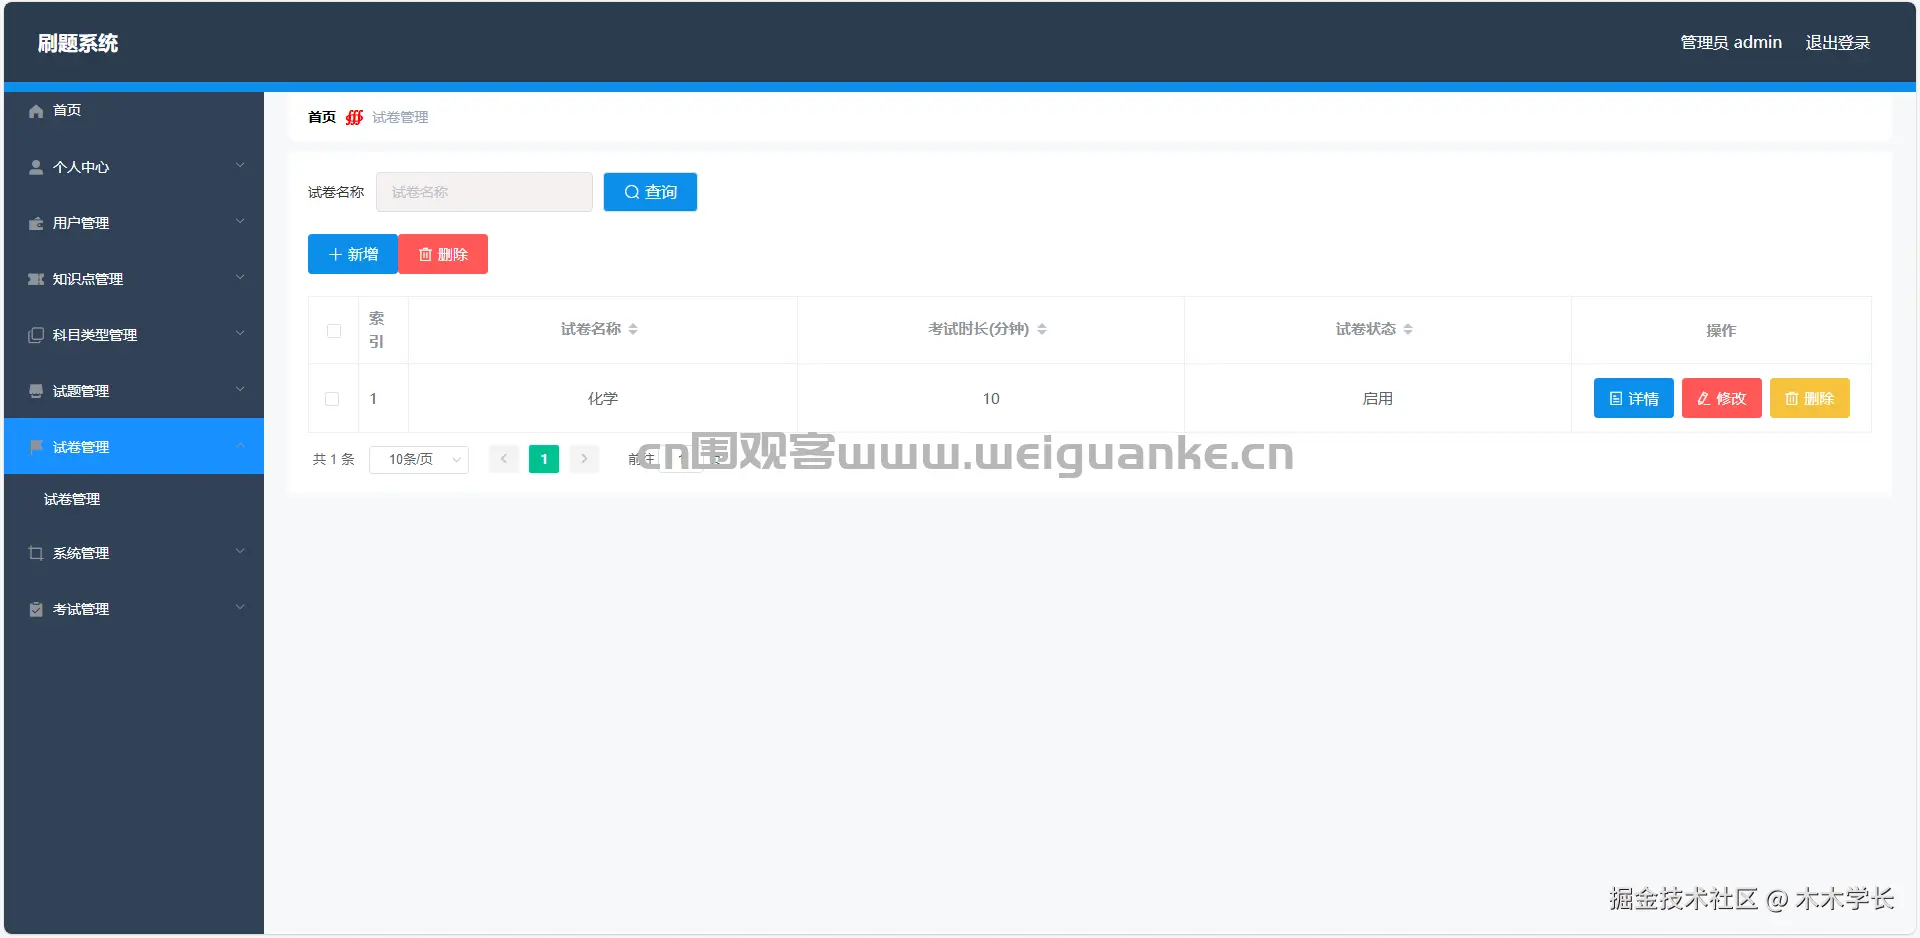The height and width of the screenshot is (938, 1920).
Task: Open 首页 in the sidebar
Action: 134,111
